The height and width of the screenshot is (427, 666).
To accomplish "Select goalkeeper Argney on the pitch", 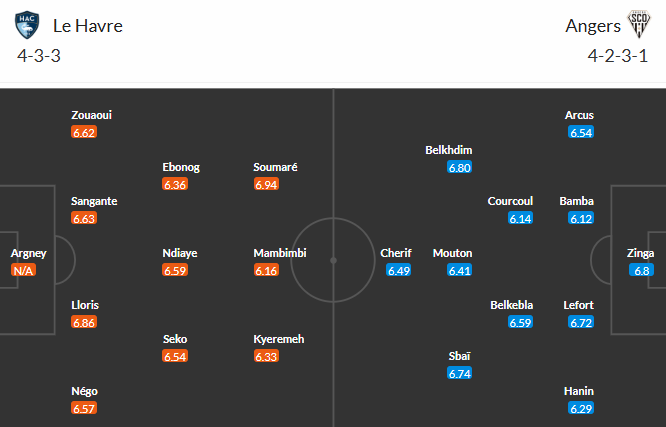I will coord(28,253).
